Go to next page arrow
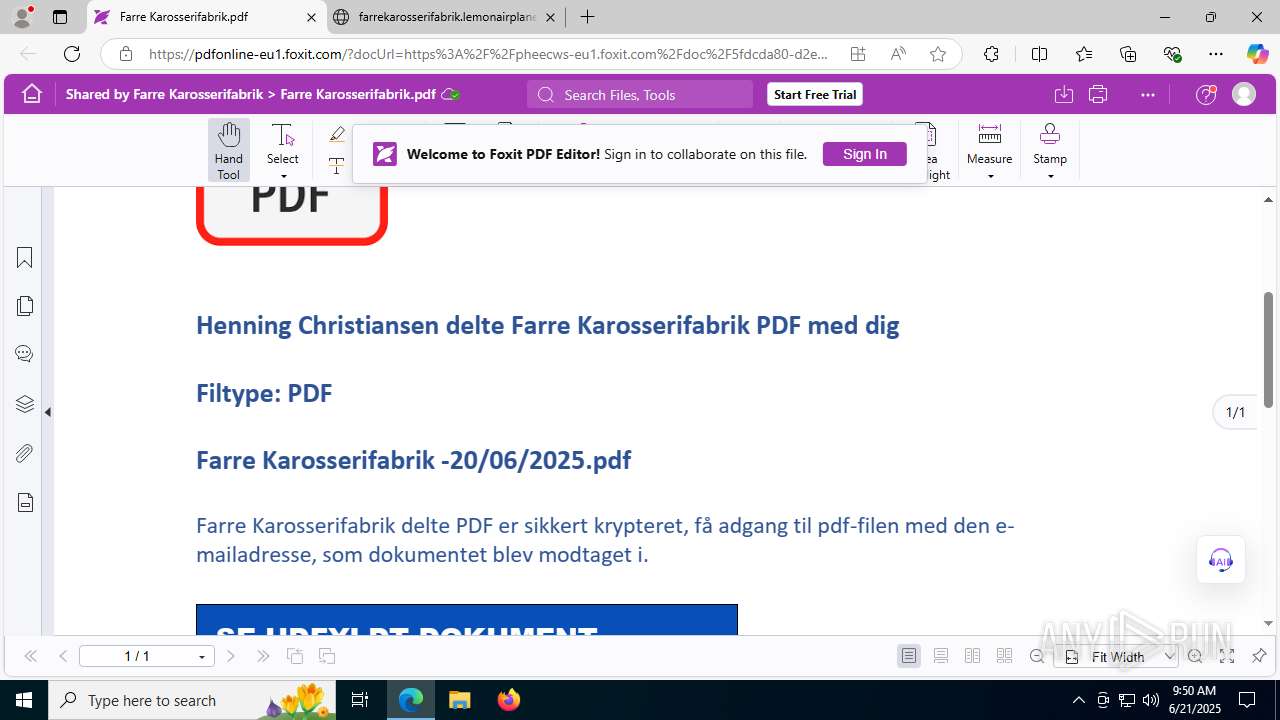Viewport: 1280px width, 720px height. click(x=231, y=656)
